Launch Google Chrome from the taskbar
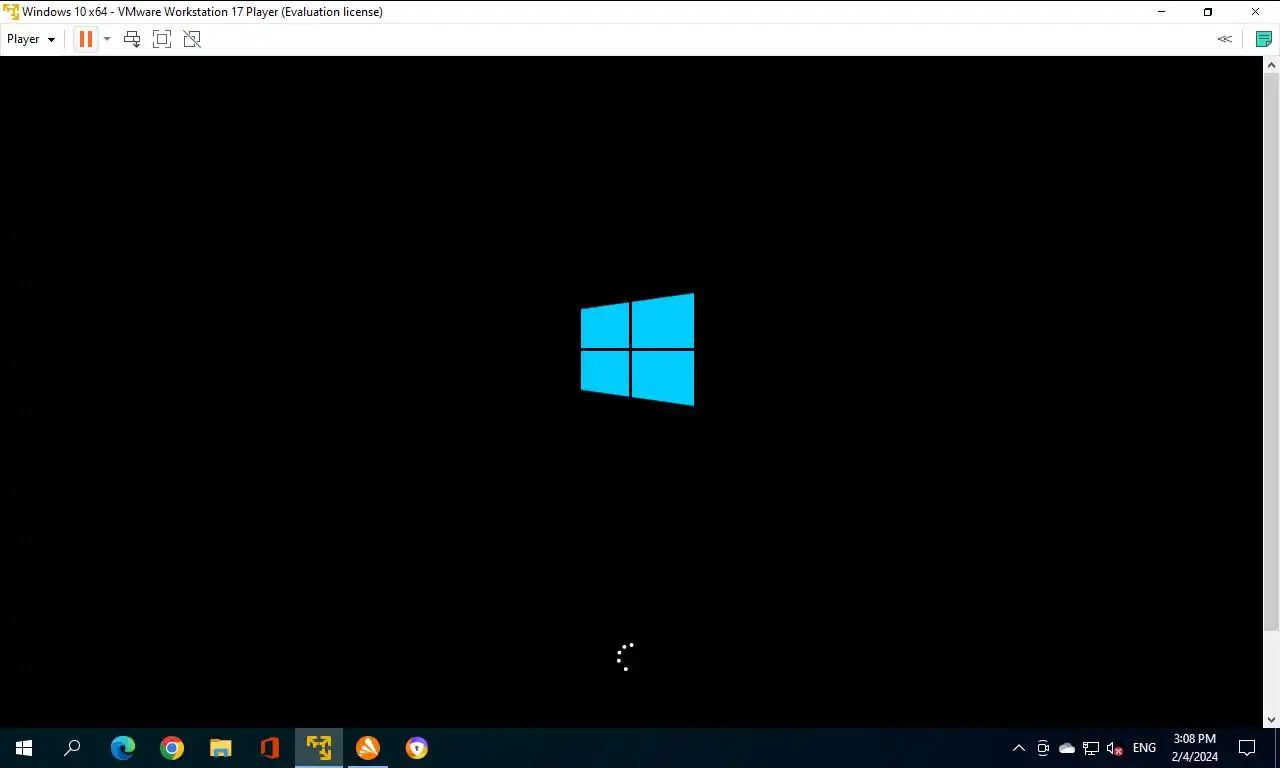Screen dimensions: 1280x768 tap(172, 748)
